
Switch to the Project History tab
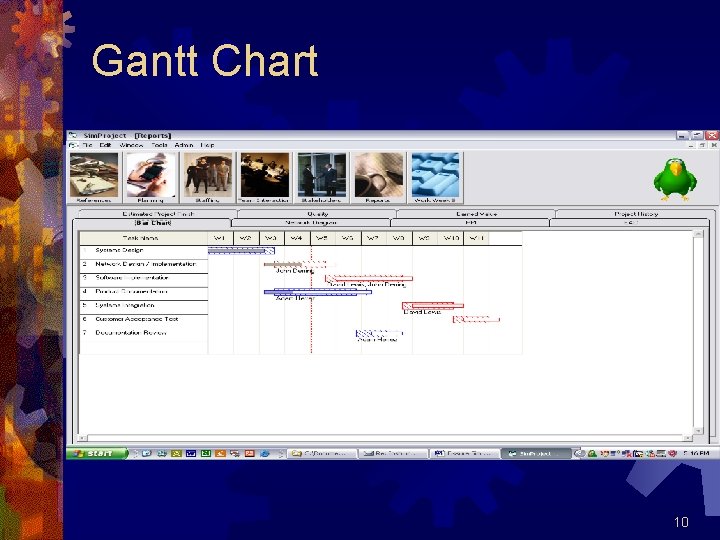coord(636,214)
